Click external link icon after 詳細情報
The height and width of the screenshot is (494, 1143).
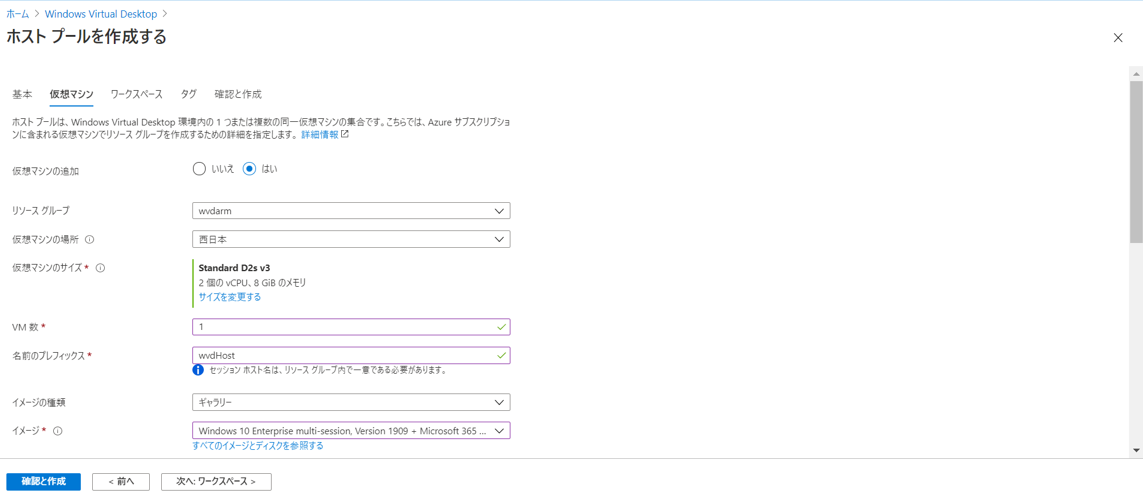click(345, 135)
